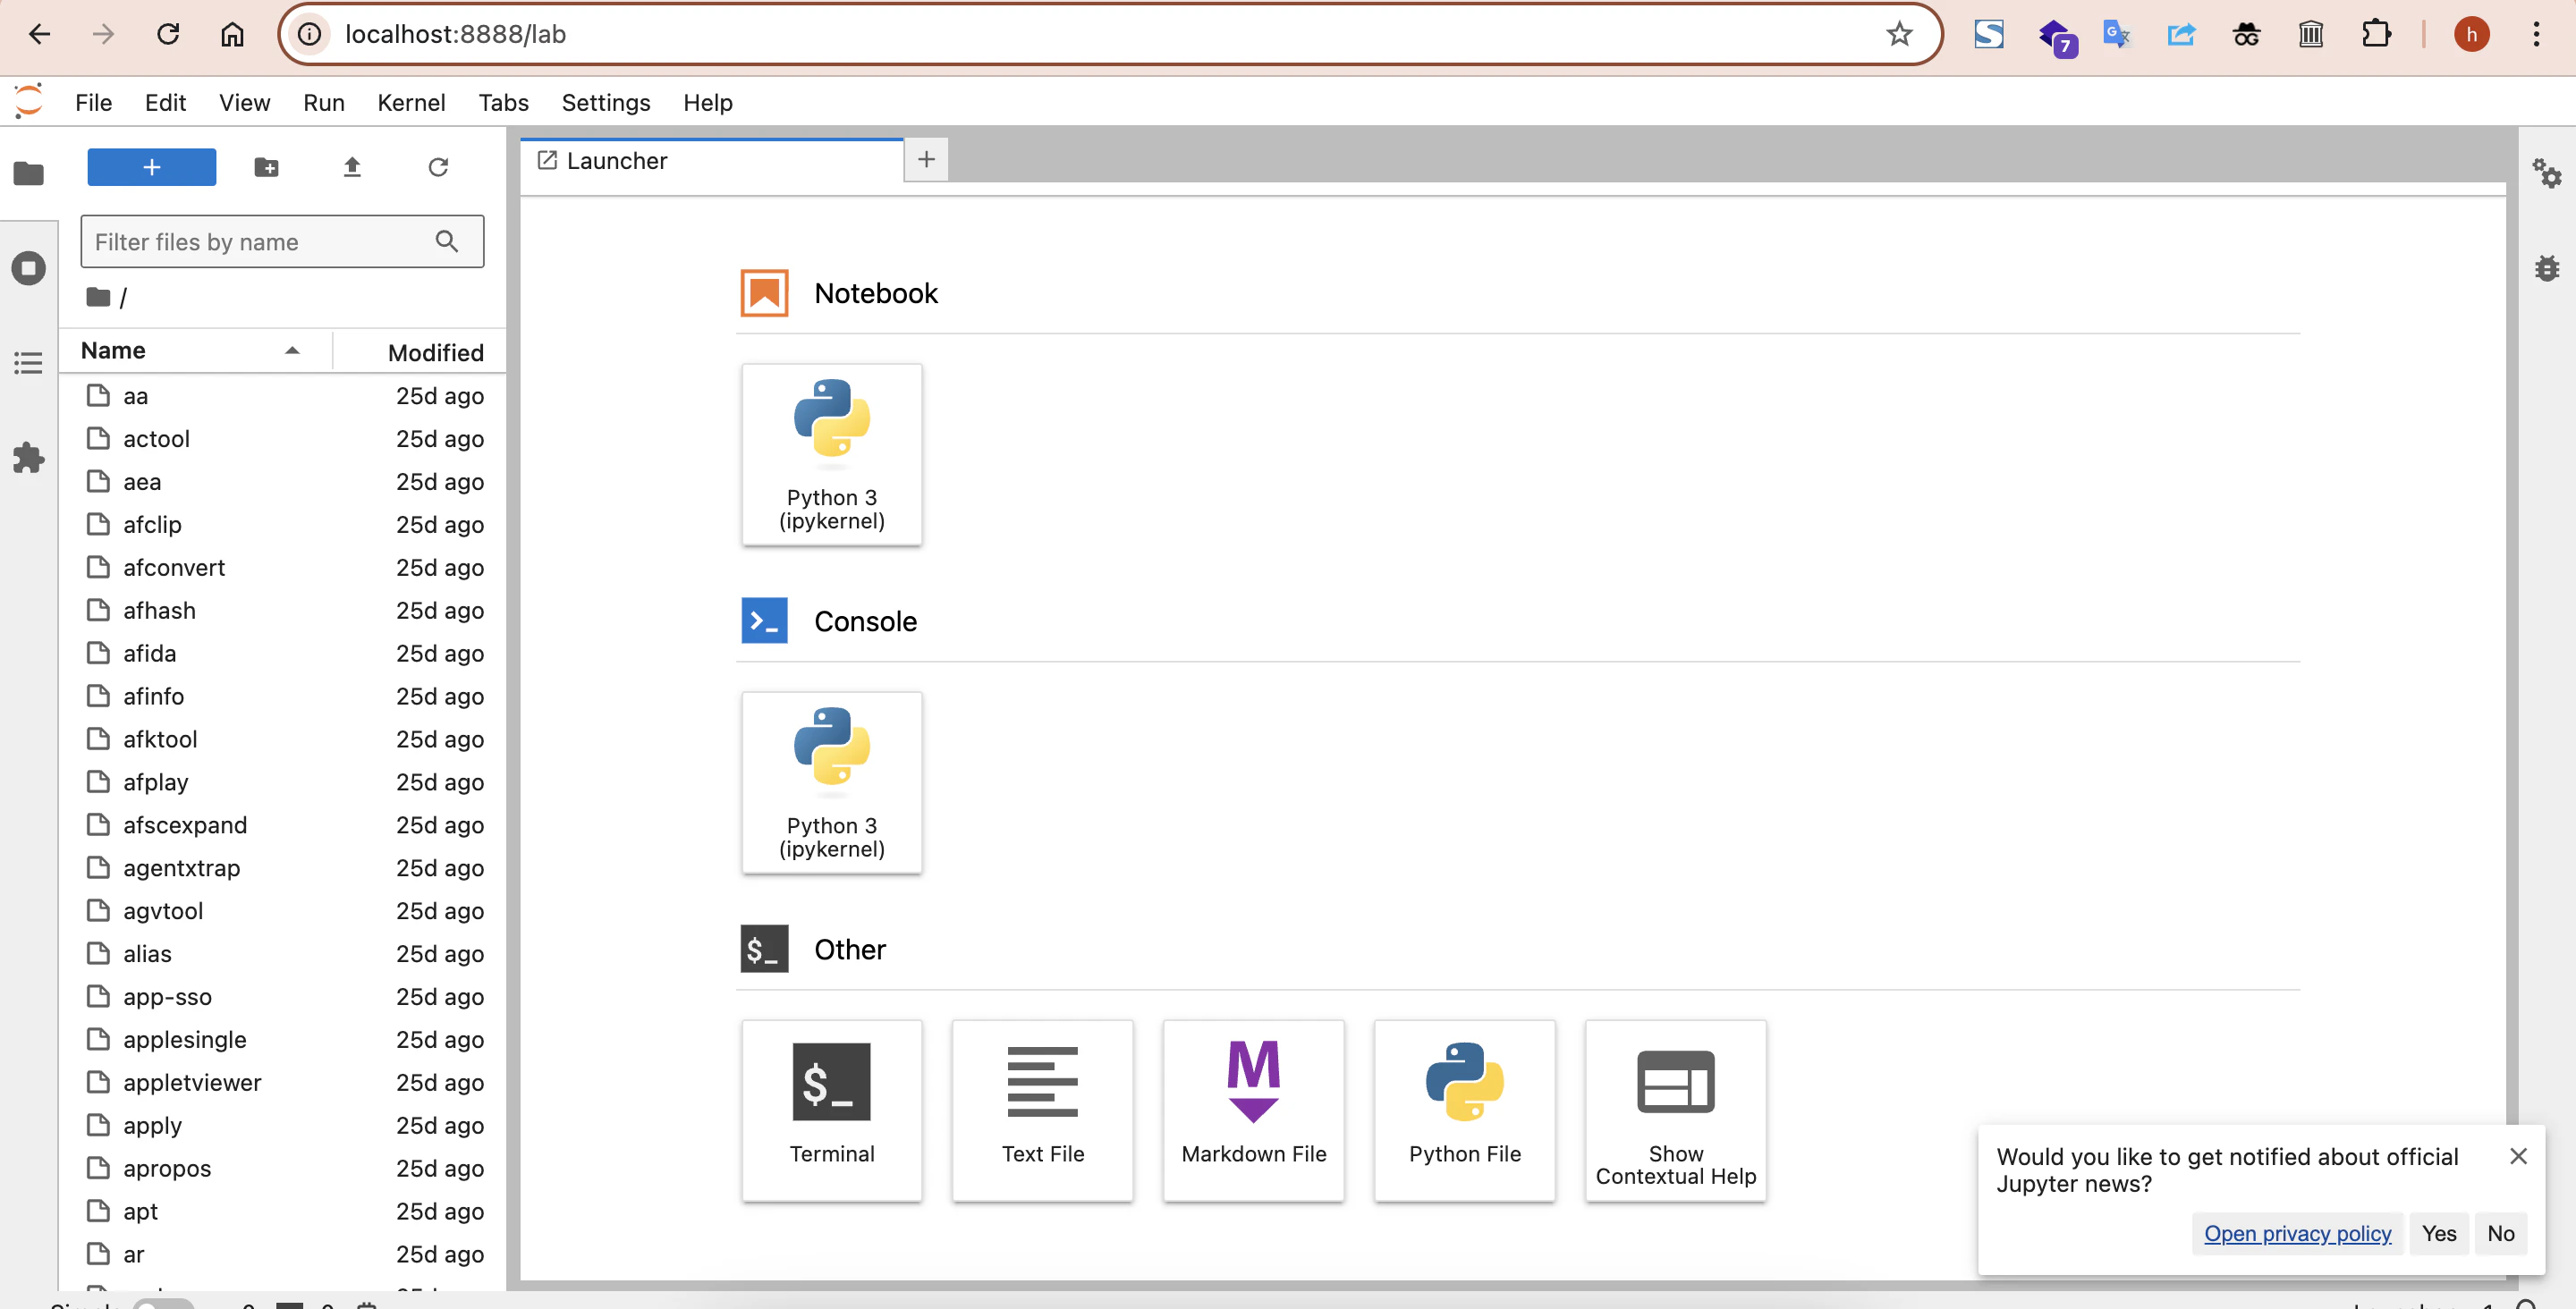
Task: Select the file named alias
Action: (x=282, y=955)
